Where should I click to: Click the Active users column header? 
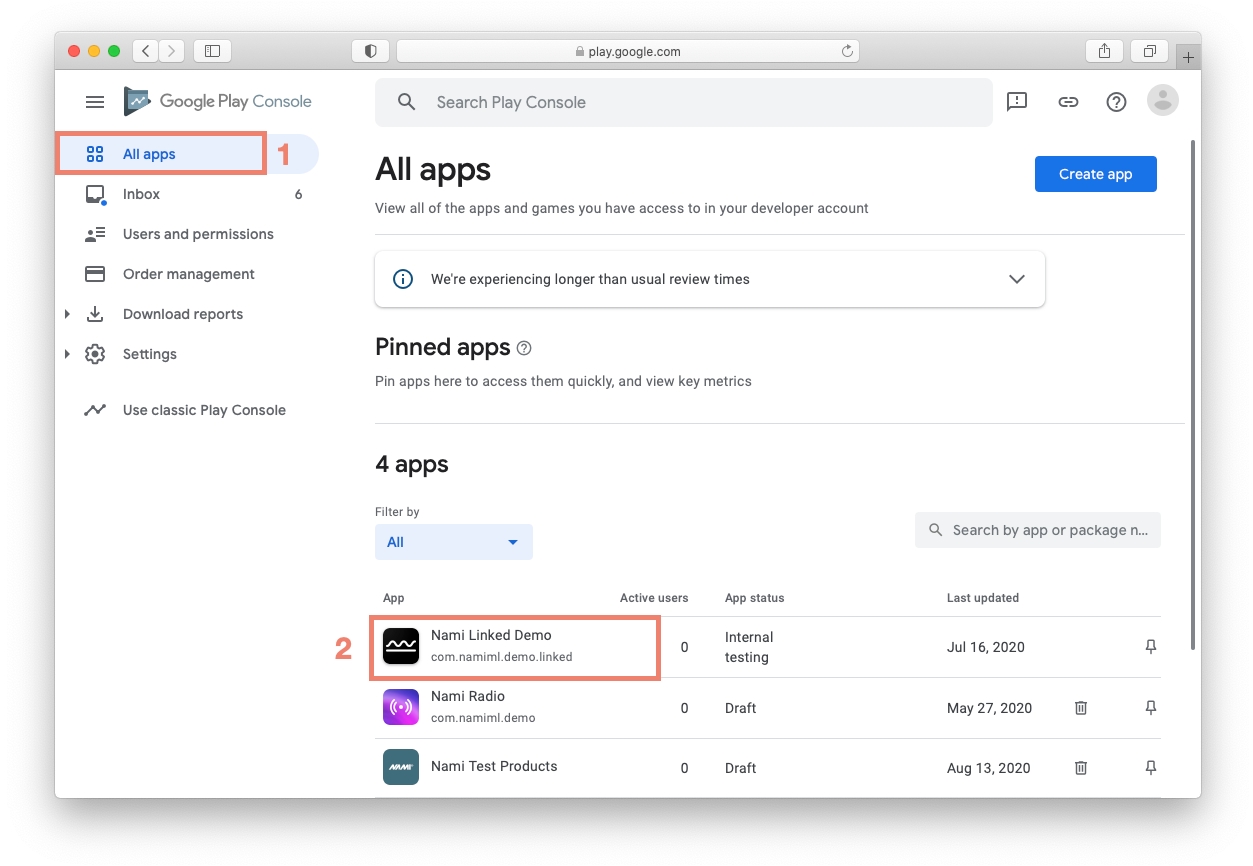point(654,598)
